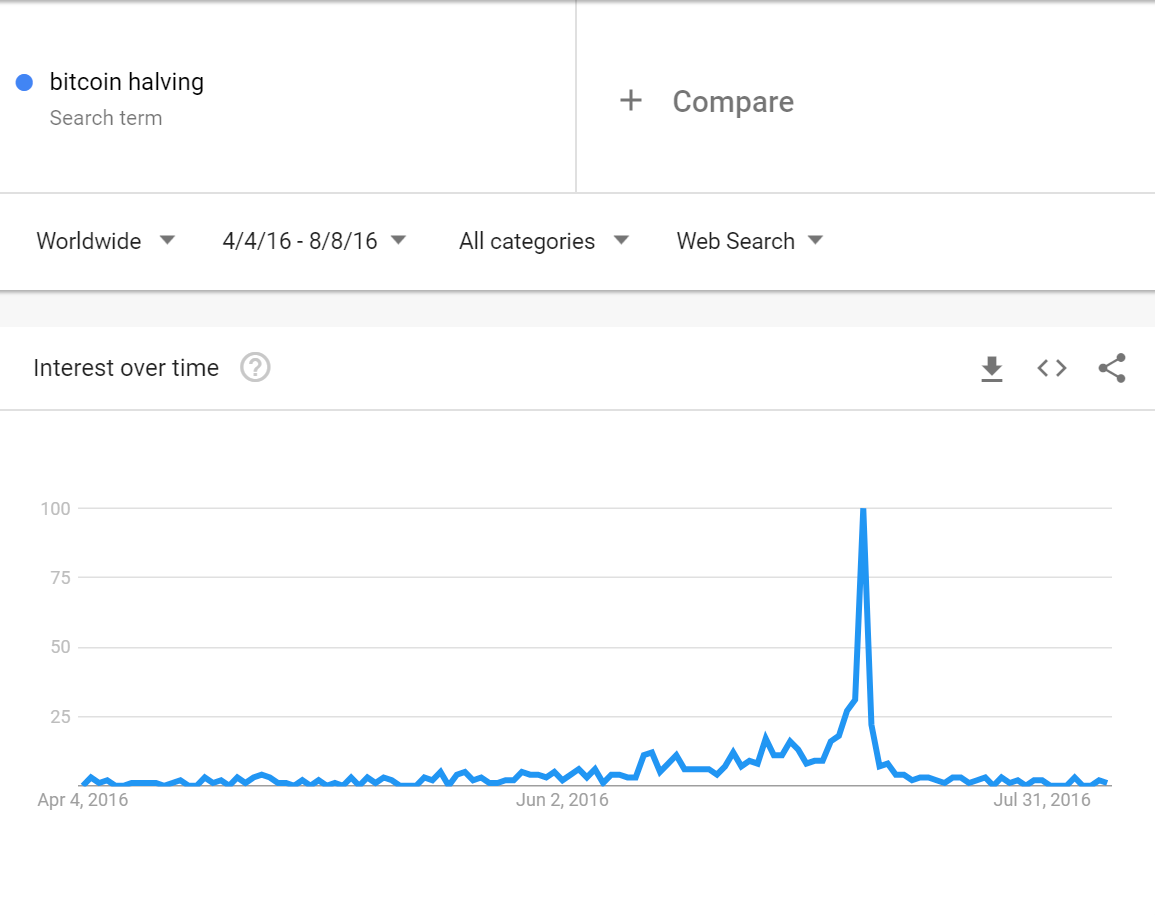
Task: Click the Jul 31, 2016 axis label
Action: coord(1042,800)
